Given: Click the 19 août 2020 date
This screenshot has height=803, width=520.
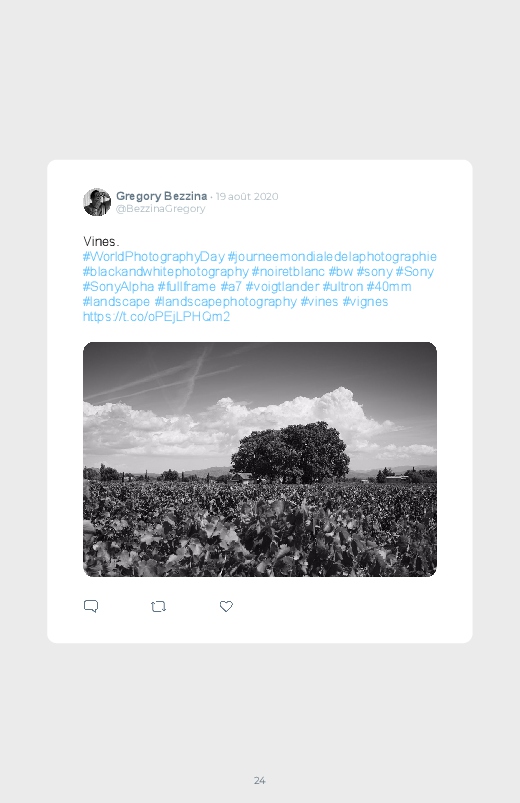Looking at the screenshot, I should pyautogui.click(x=247, y=197).
